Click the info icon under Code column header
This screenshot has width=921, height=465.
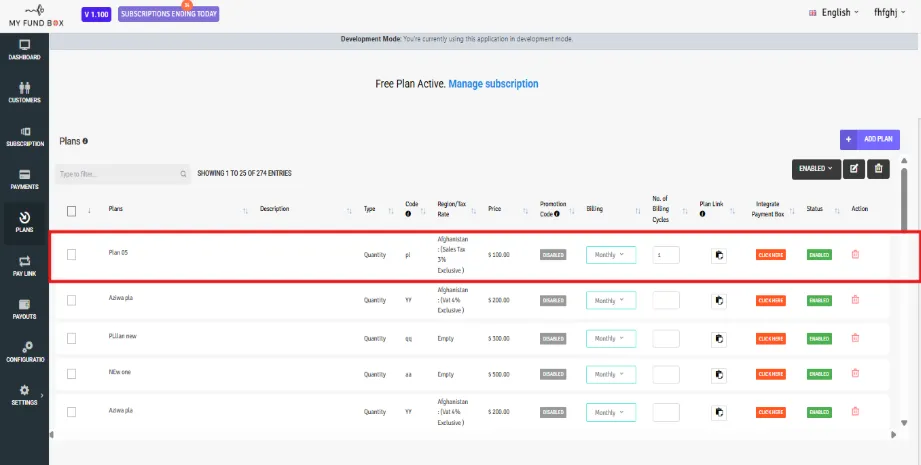pyautogui.click(x=408, y=214)
